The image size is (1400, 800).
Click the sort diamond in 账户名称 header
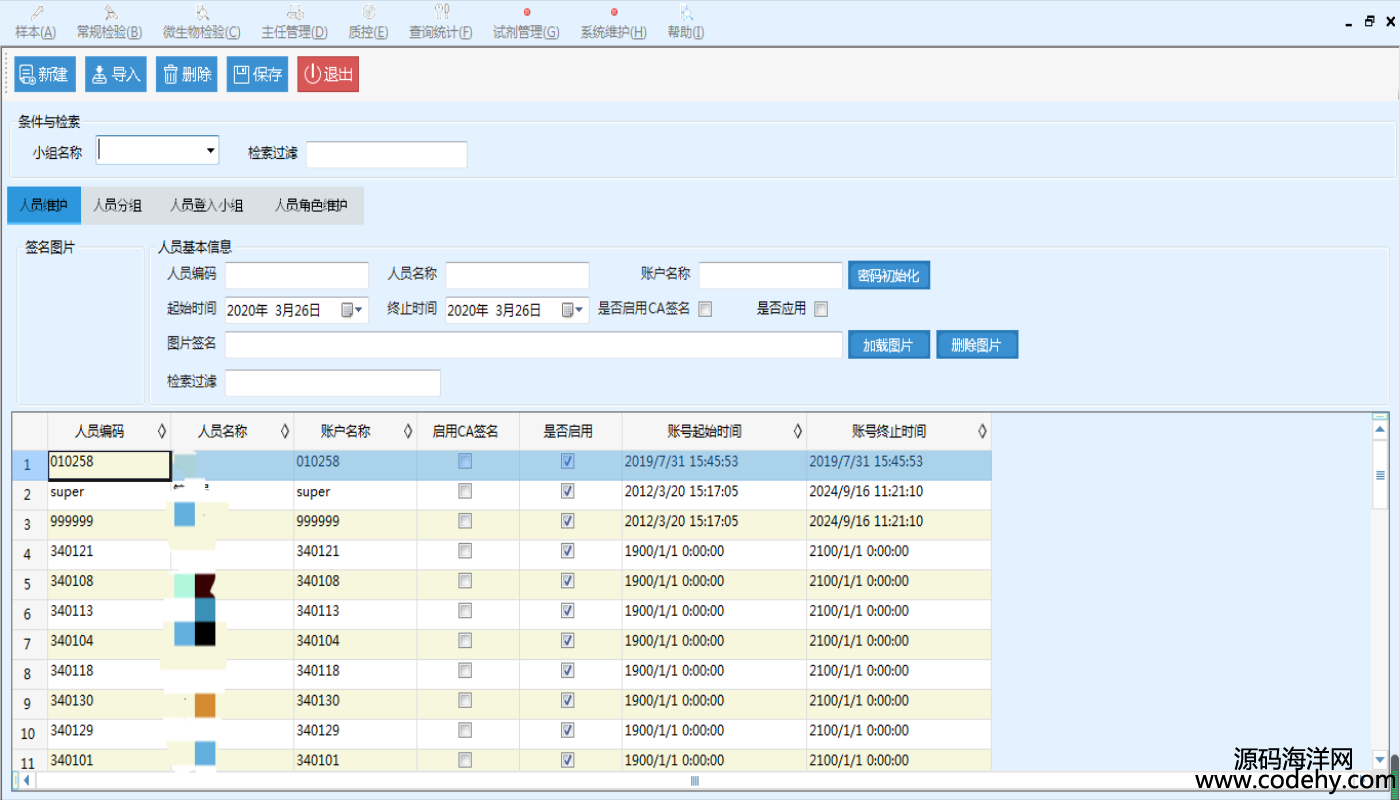point(408,431)
